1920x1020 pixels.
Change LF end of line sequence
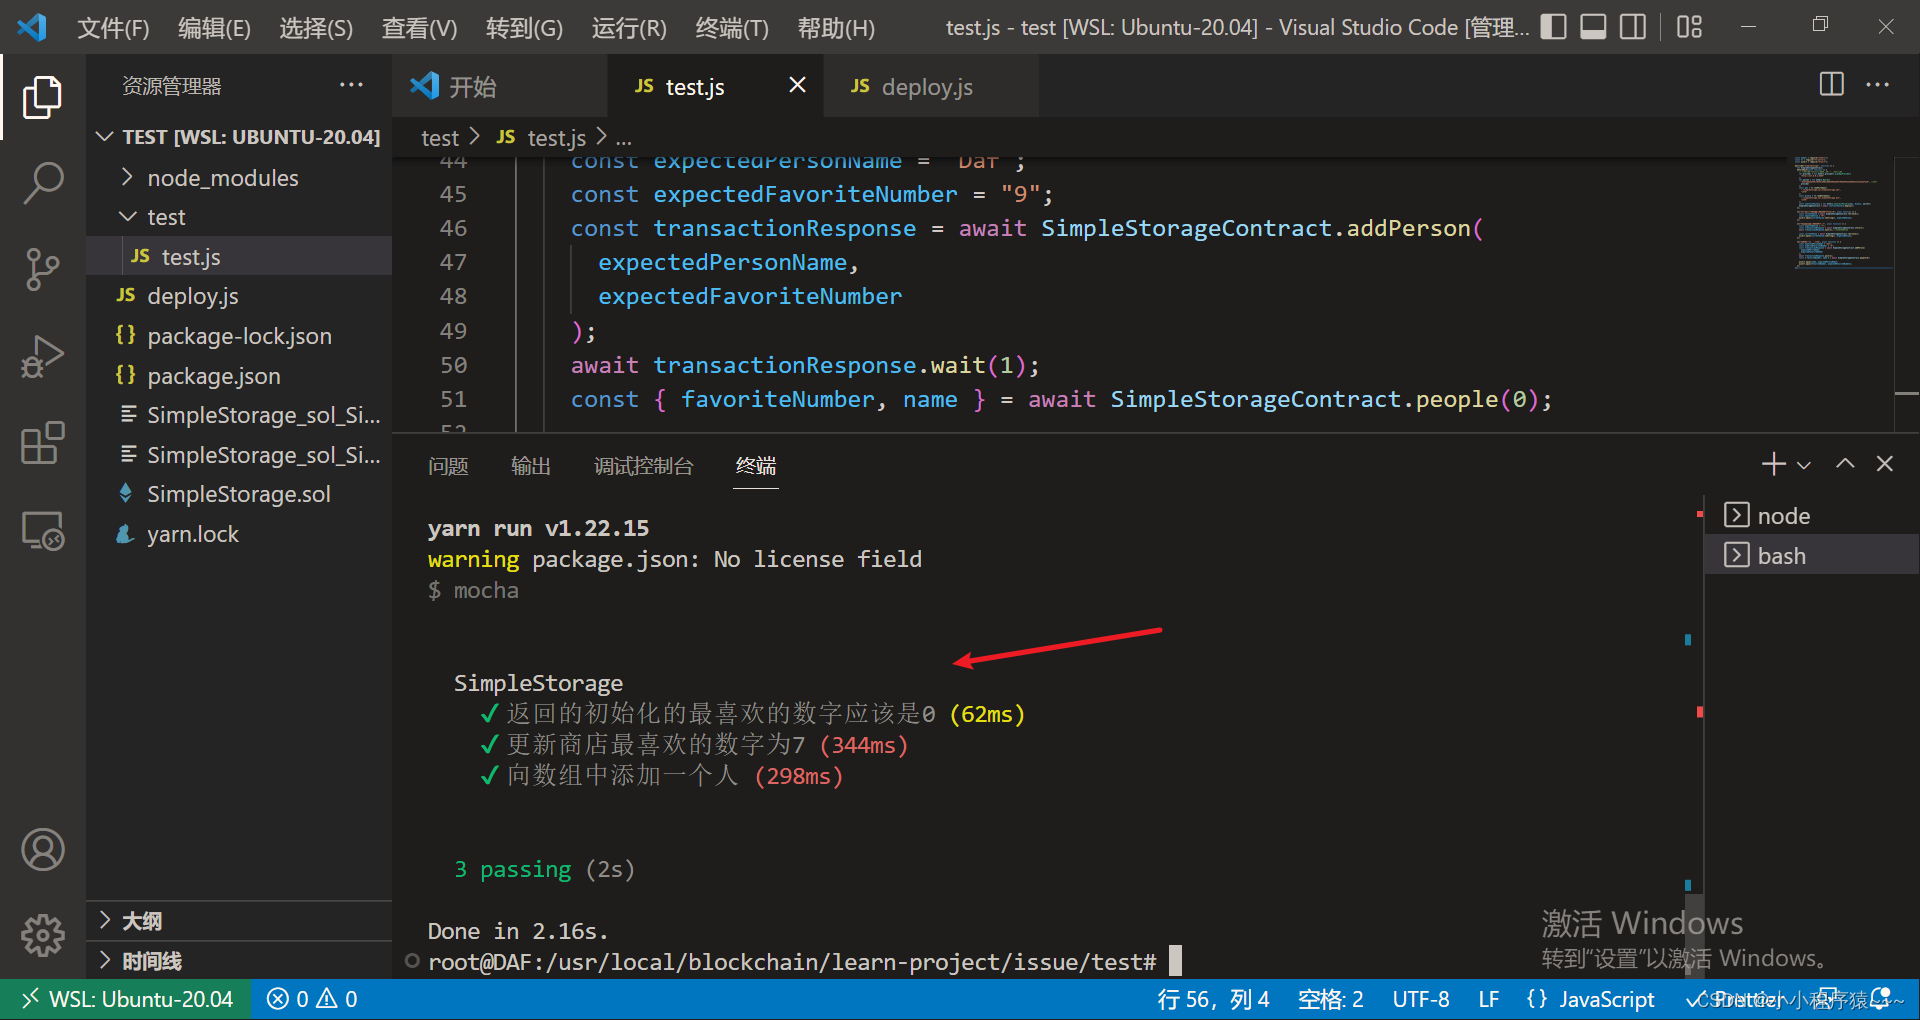1488,999
